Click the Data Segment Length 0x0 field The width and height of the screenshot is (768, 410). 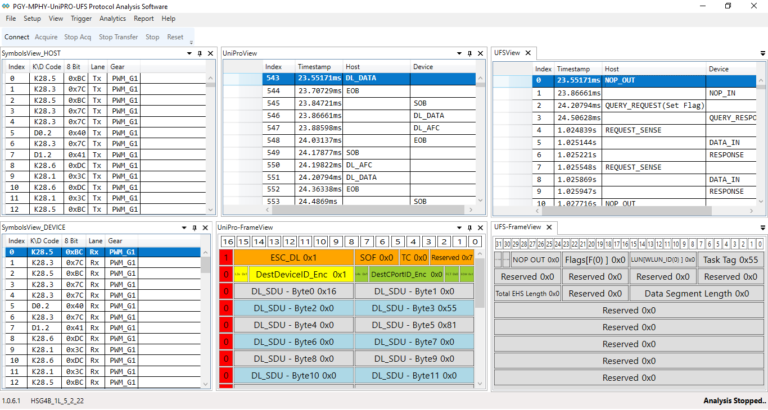pos(696,293)
